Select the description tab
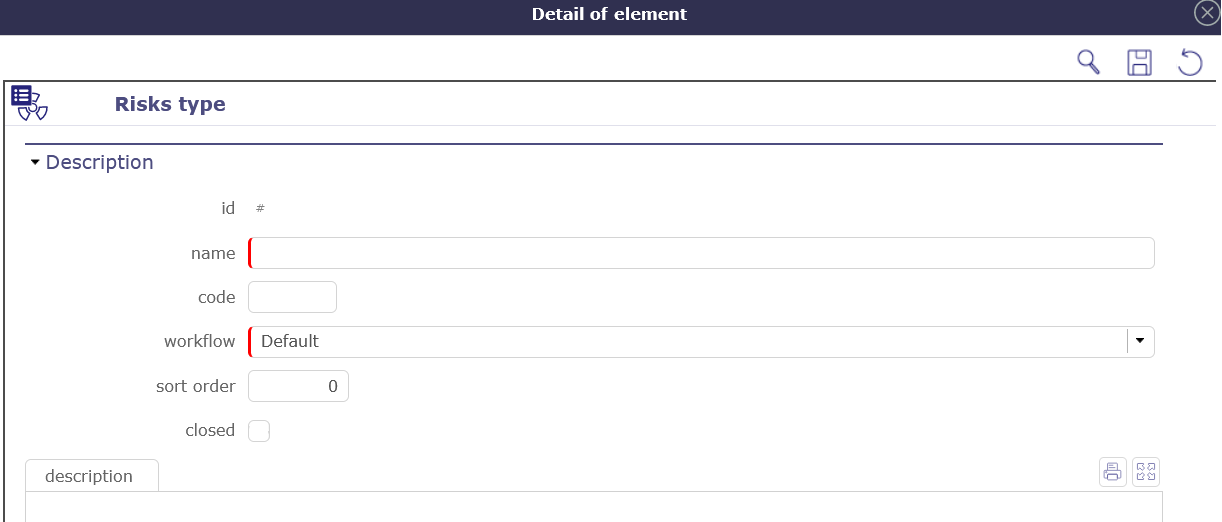Image resolution: width=1222 pixels, height=522 pixels. [90, 476]
